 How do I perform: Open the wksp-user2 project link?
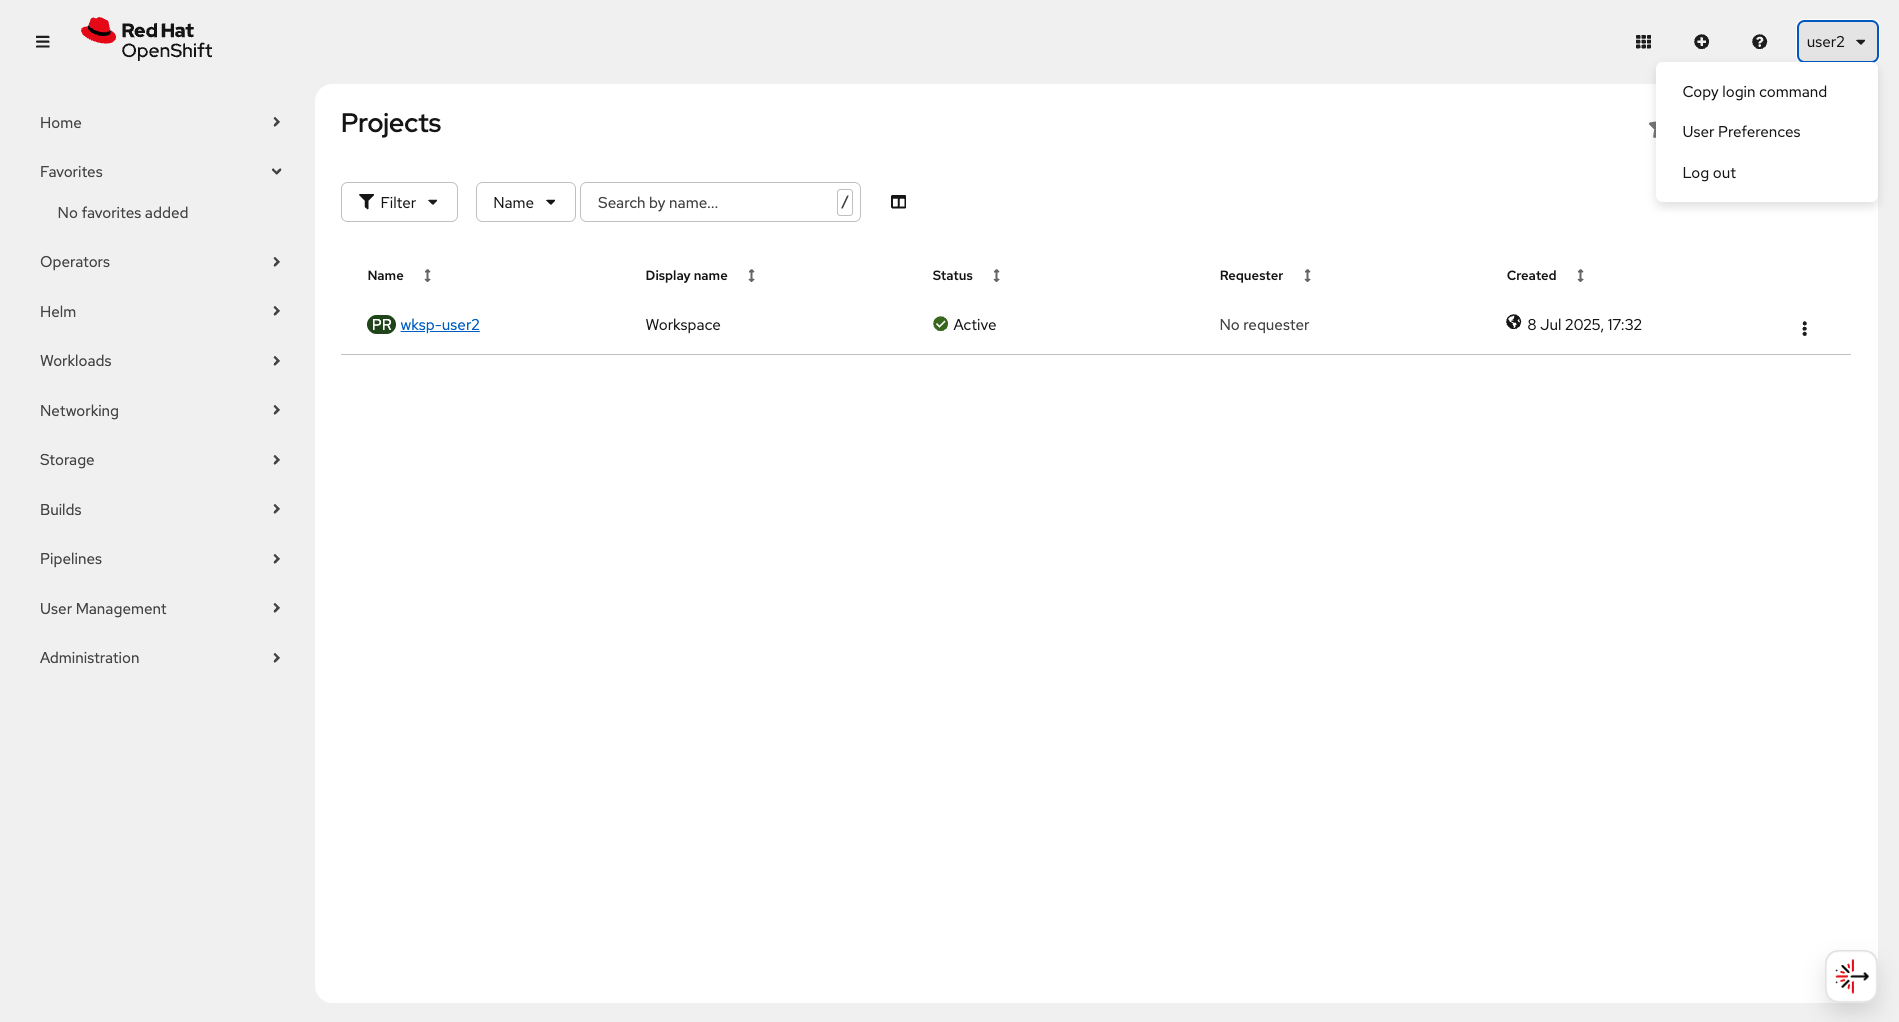tap(440, 324)
